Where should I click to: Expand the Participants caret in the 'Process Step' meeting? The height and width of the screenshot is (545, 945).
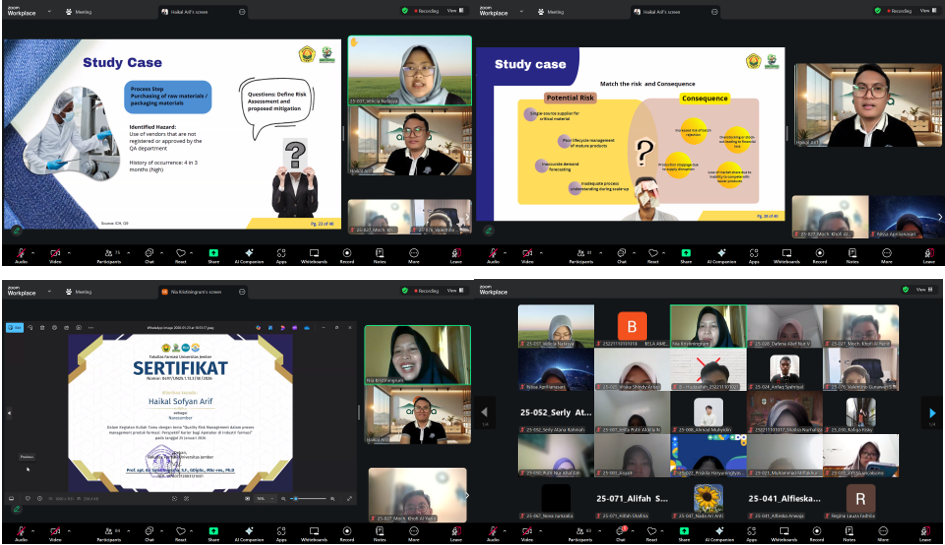click(126, 250)
